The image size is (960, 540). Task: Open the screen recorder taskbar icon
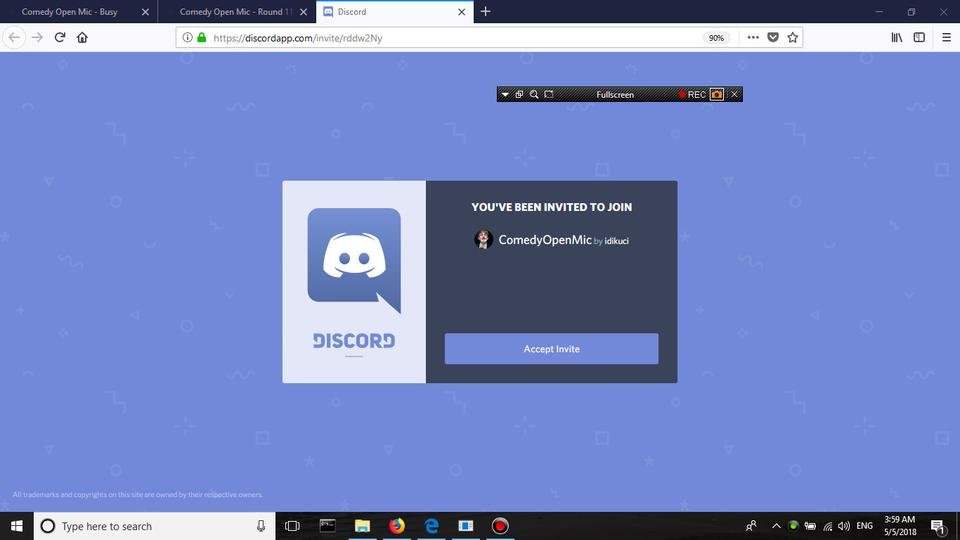pos(500,526)
